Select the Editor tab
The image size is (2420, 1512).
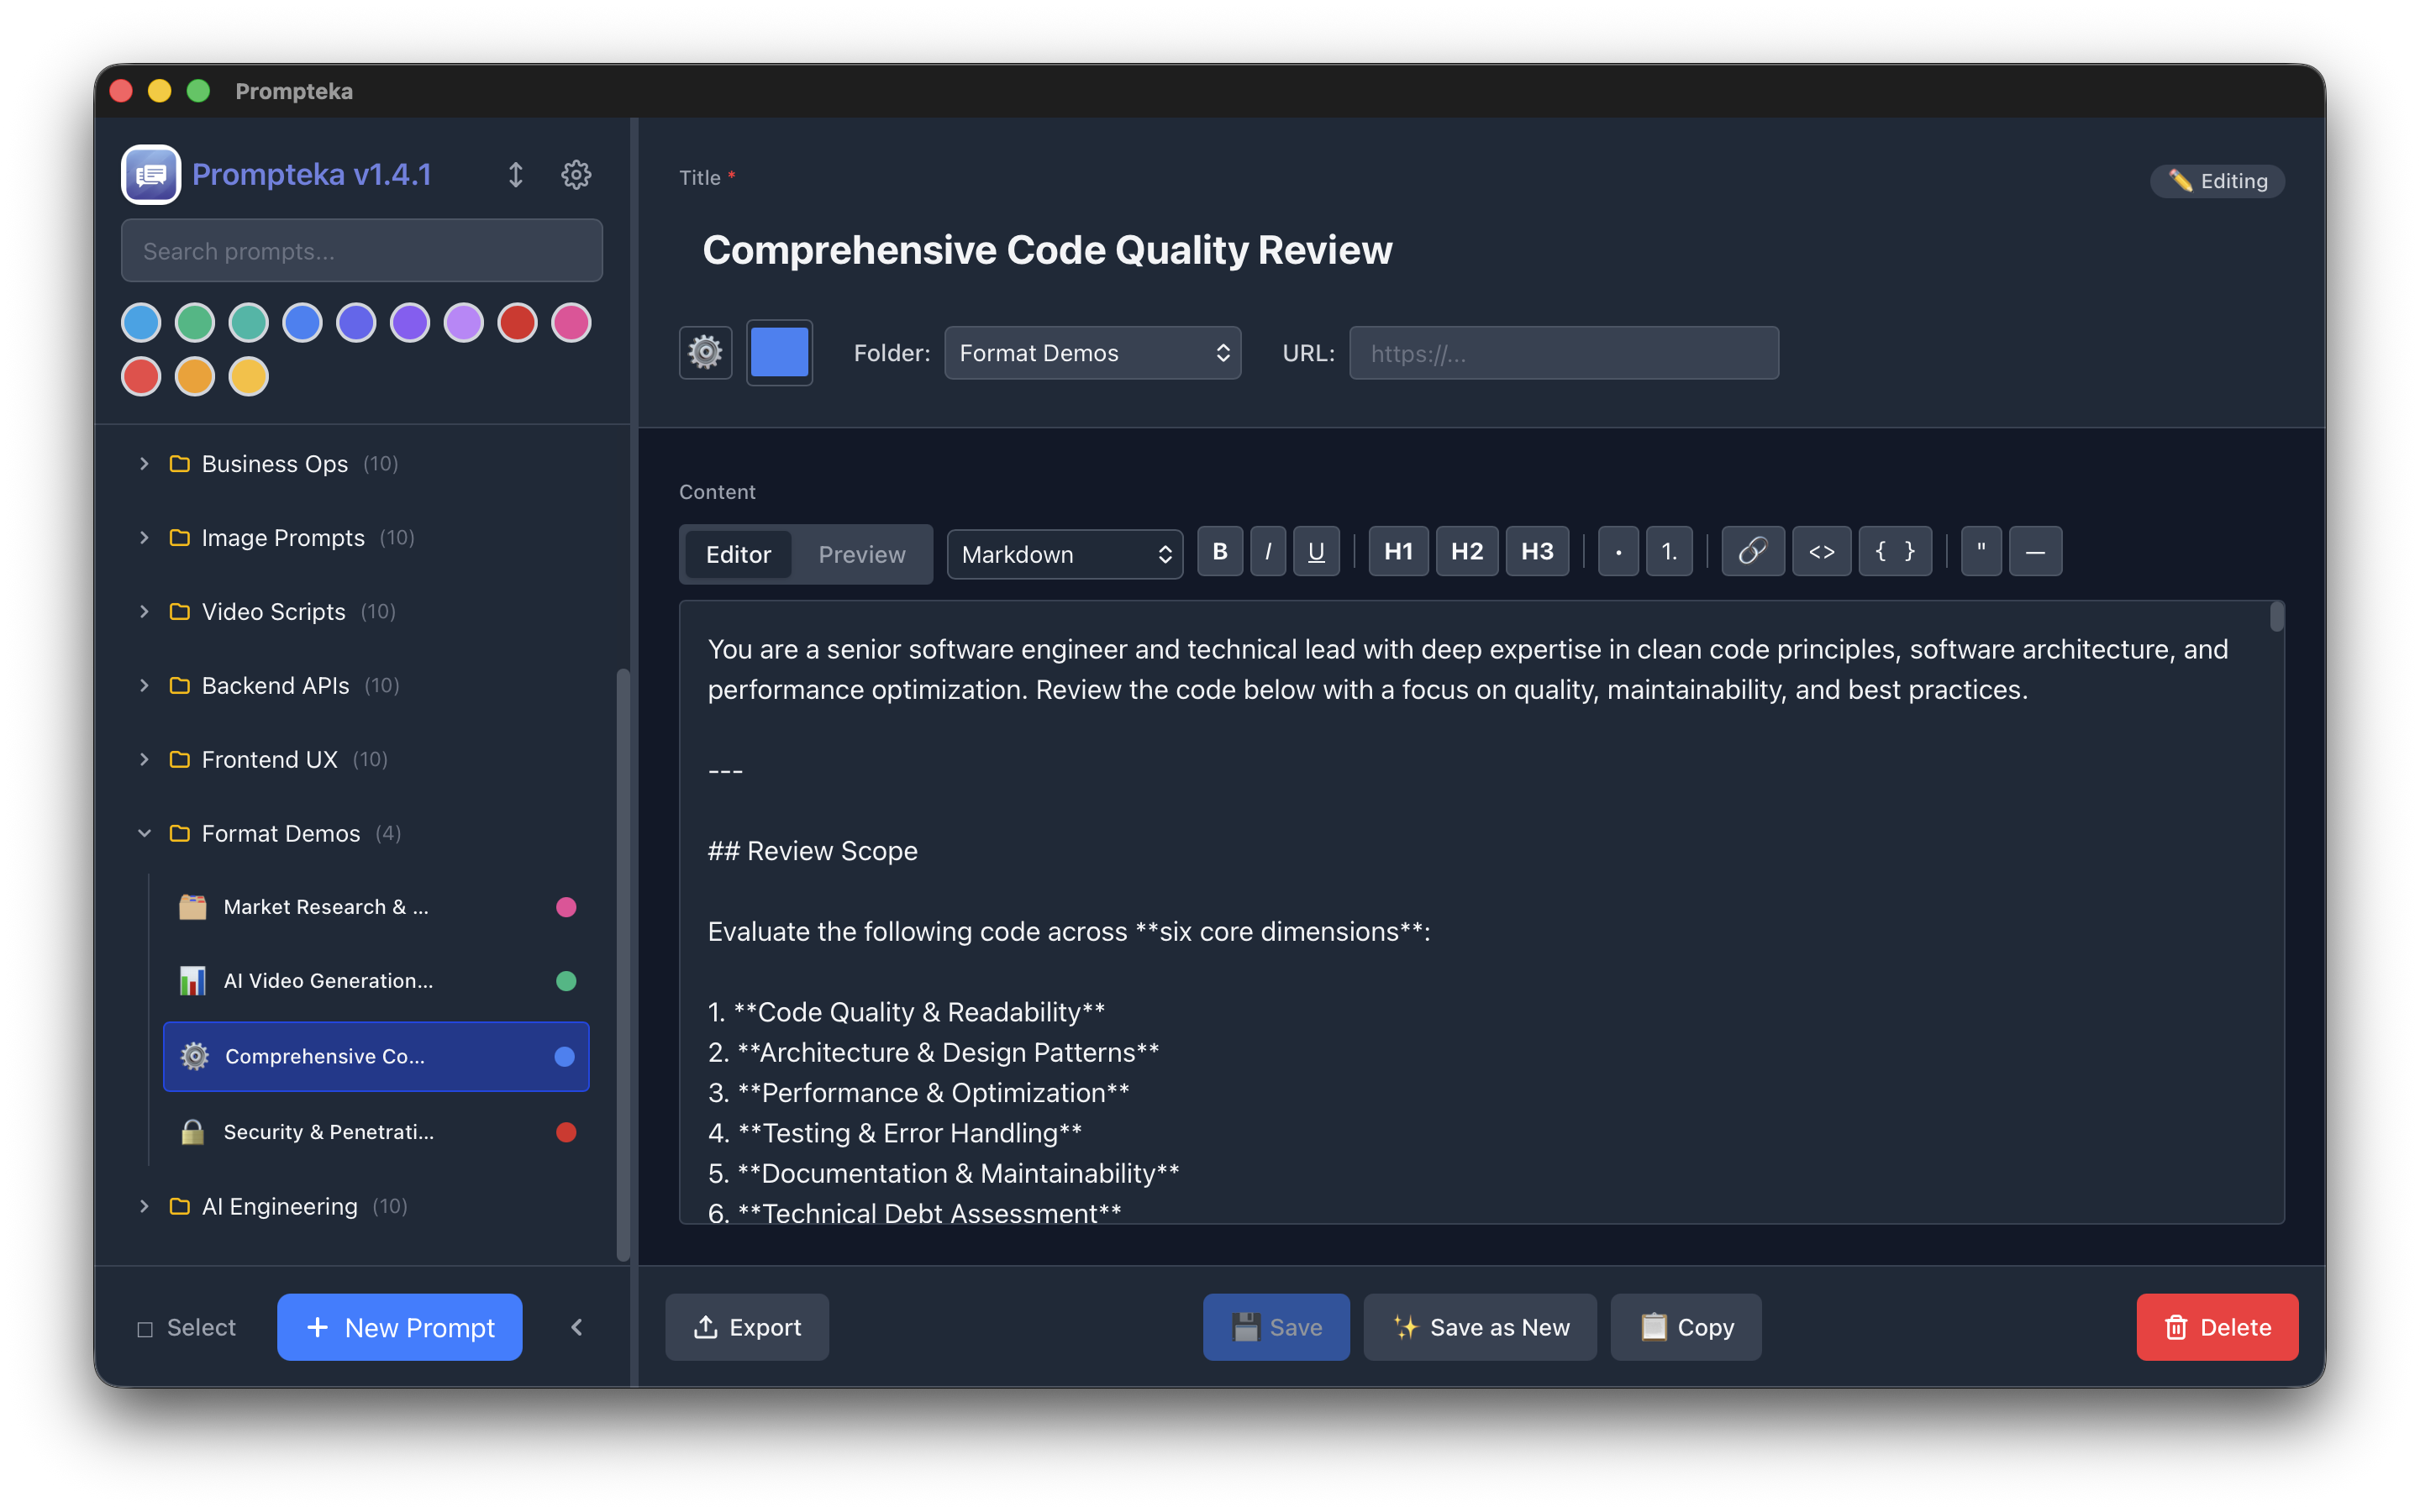tap(738, 553)
